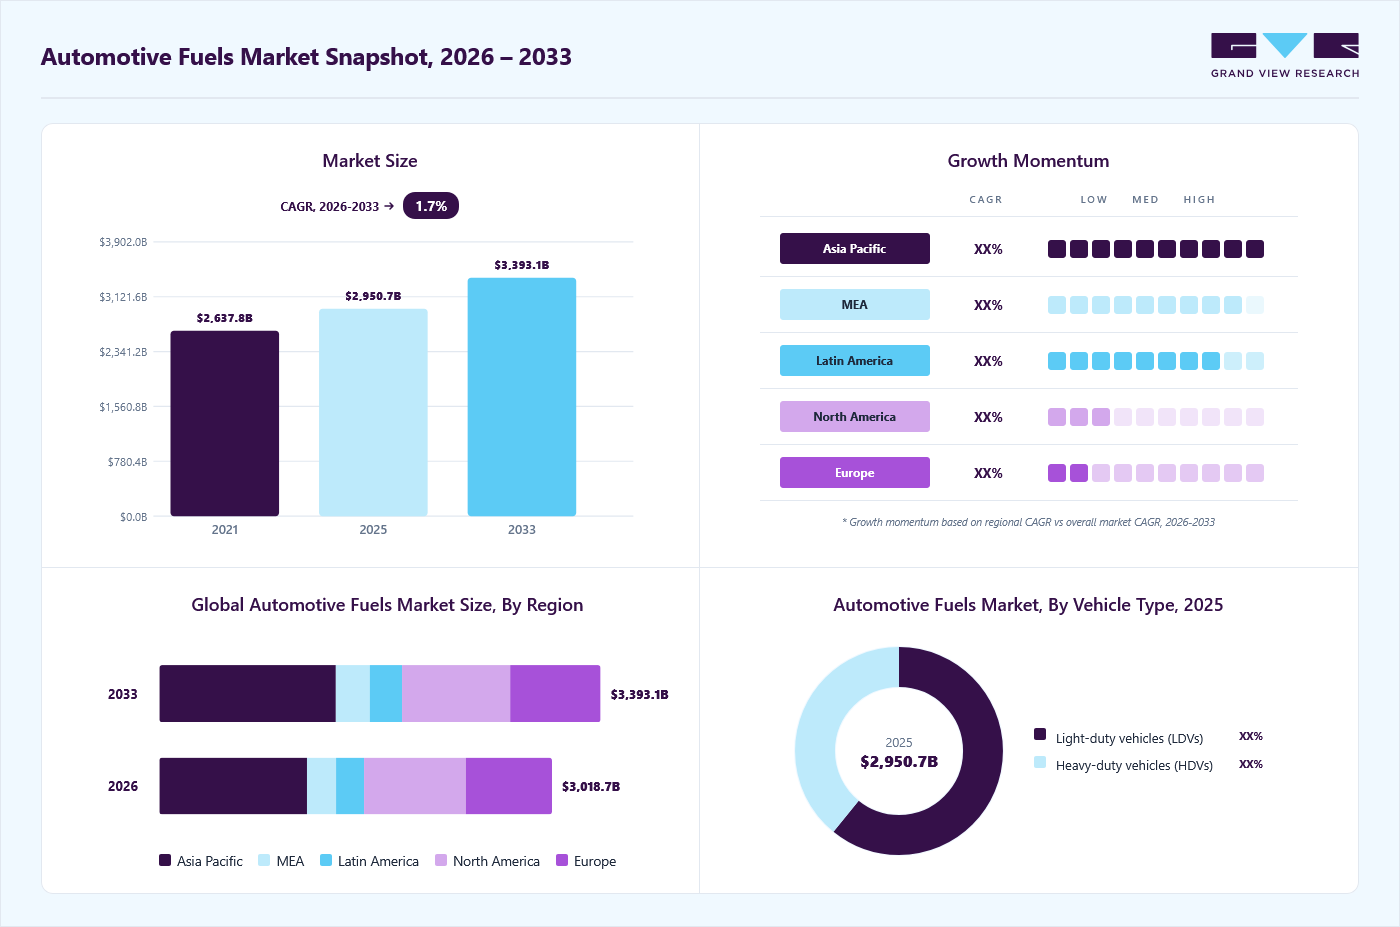1400x927 pixels.
Task: Click the Asia Pacific legend swatch
Action: point(165,860)
